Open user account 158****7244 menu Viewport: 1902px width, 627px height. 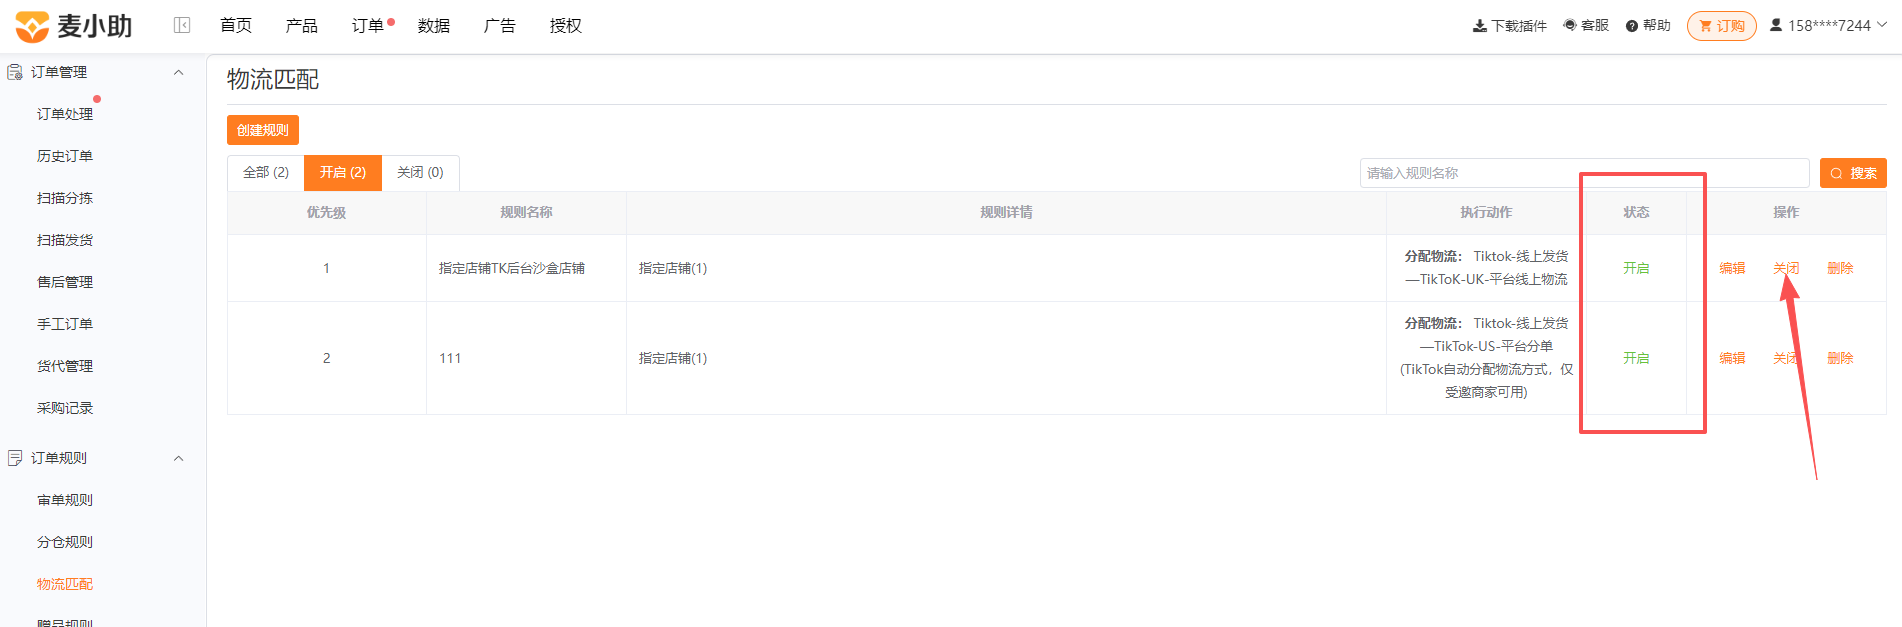click(x=1828, y=26)
